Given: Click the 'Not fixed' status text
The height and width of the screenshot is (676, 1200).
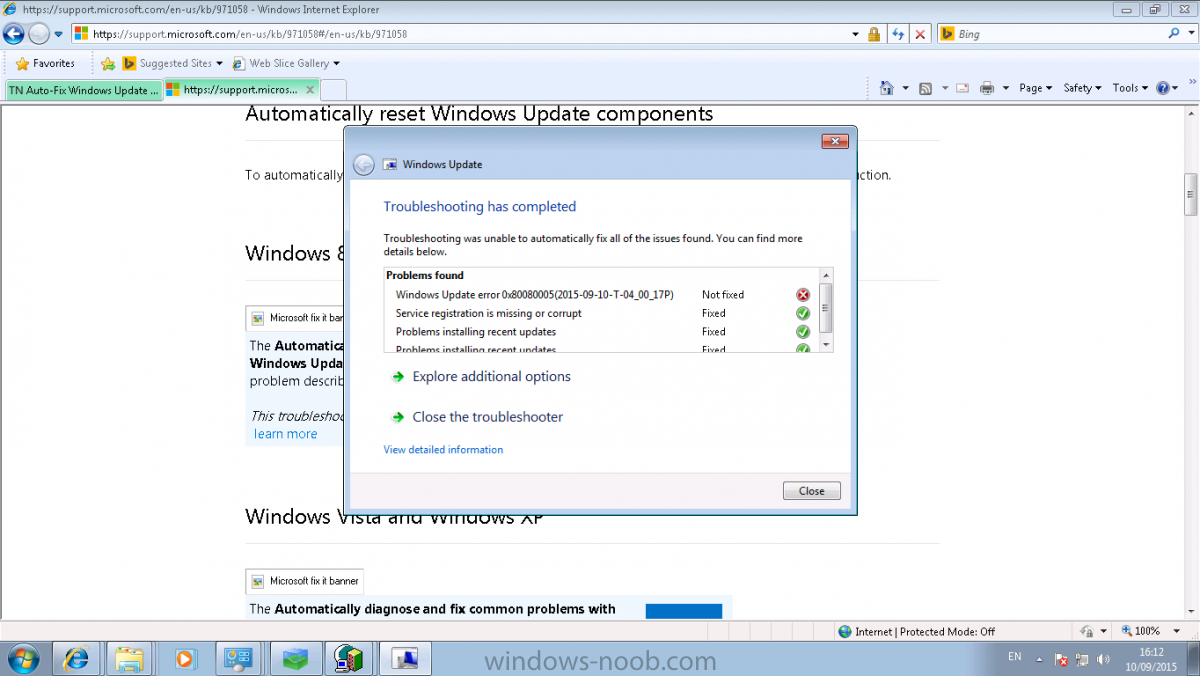Looking at the screenshot, I should pyautogui.click(x=723, y=295).
